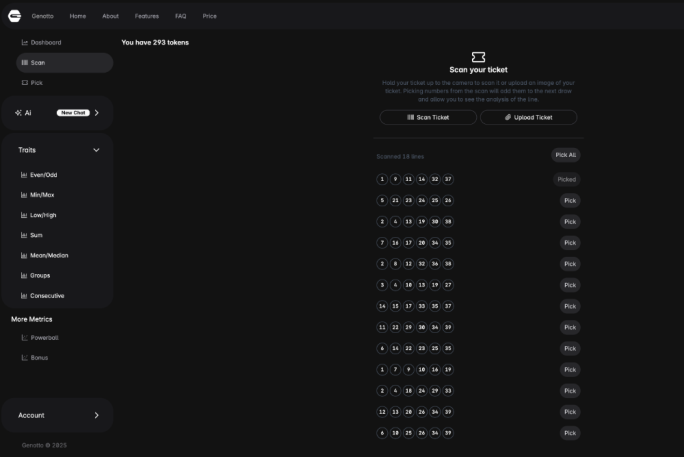Click number ball 27 in line 3 4 10 13 19 27
This screenshot has width=684, height=457.
(448, 285)
